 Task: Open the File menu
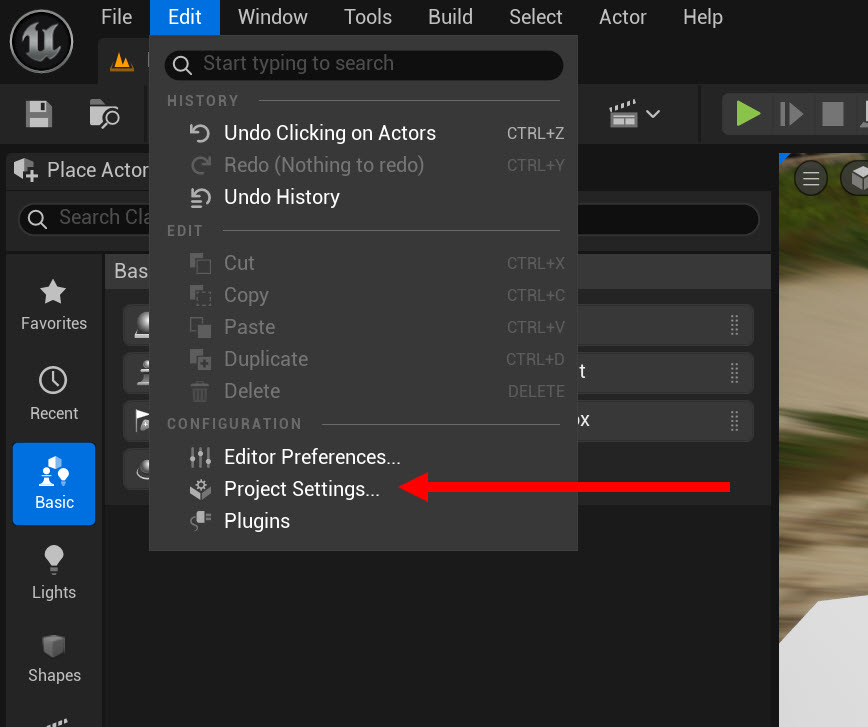(x=117, y=17)
